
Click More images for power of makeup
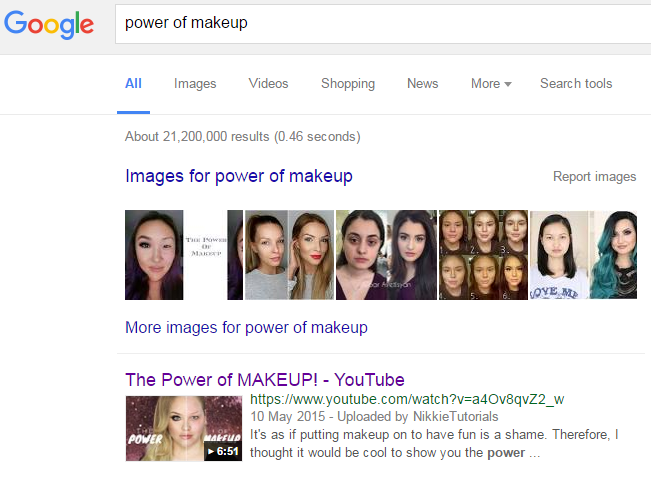point(246,328)
